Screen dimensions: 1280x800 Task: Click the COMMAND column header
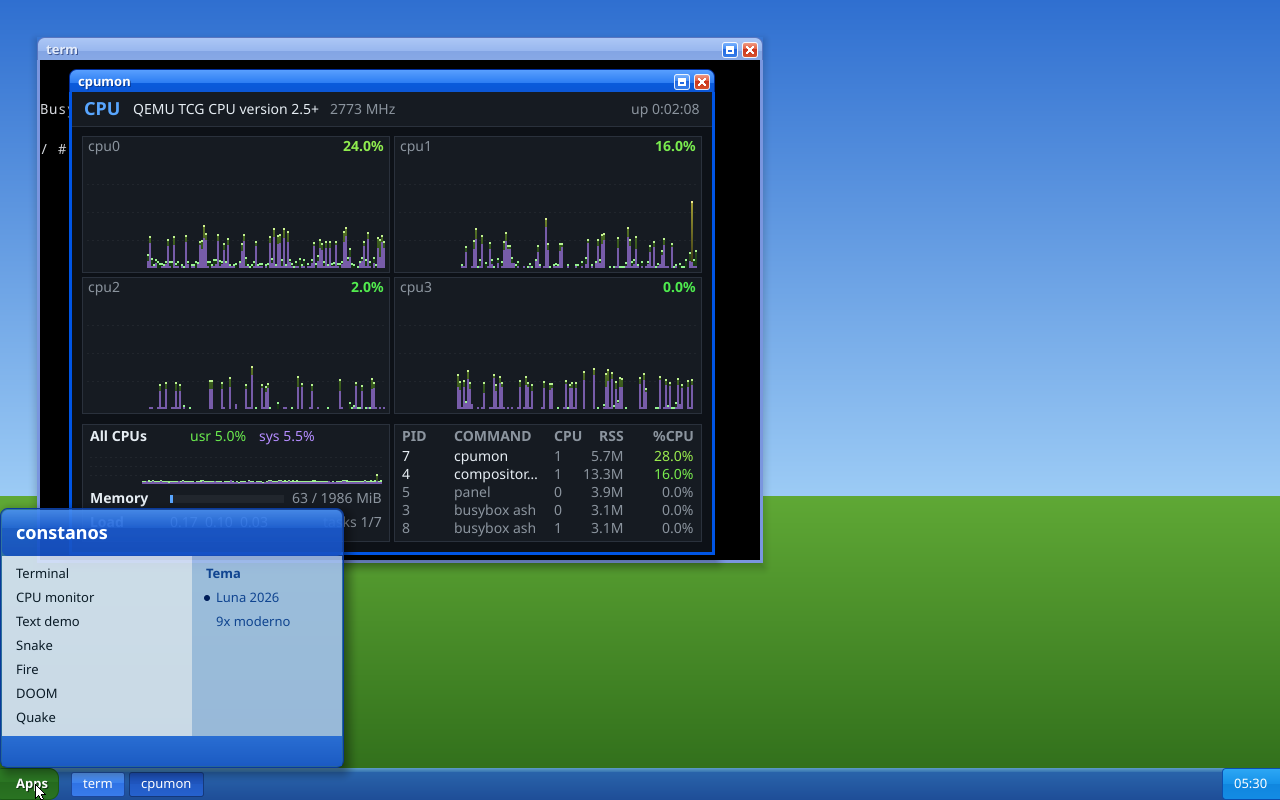[492, 436]
